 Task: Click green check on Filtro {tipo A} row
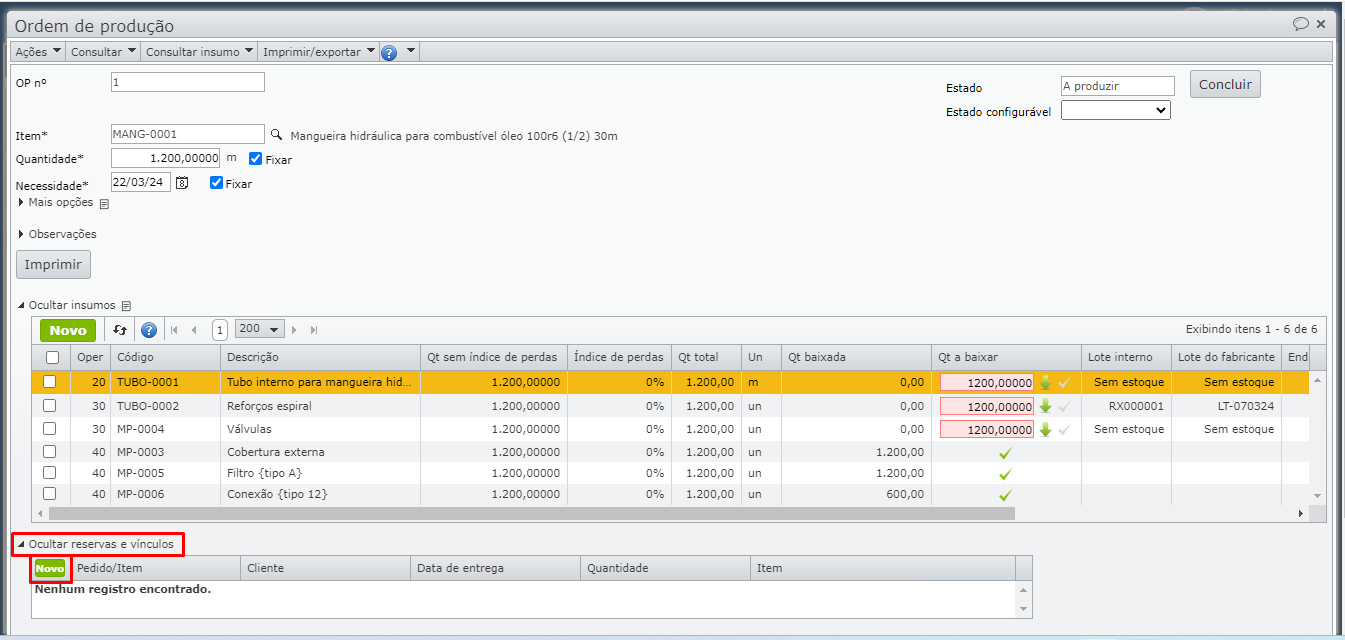(1005, 474)
